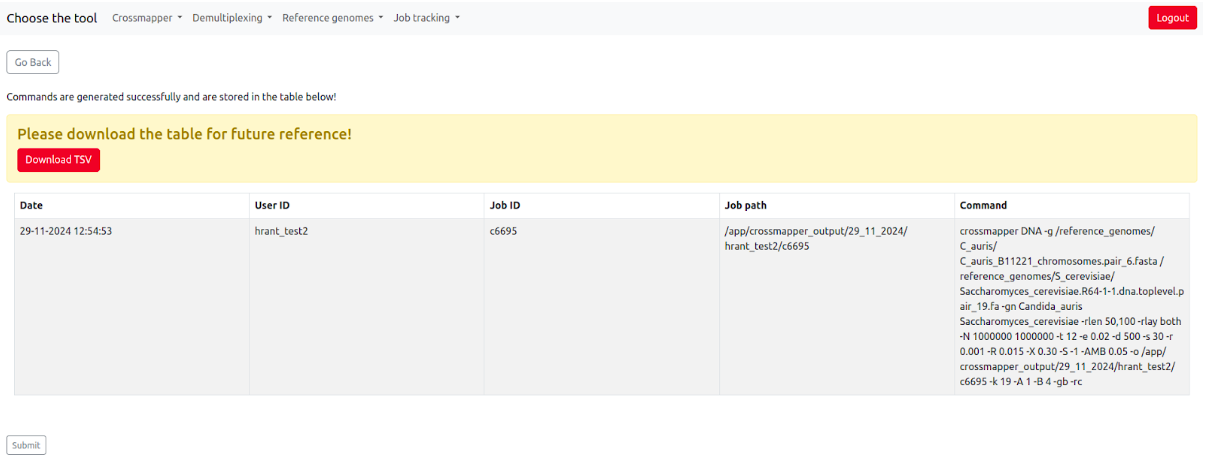The width and height of the screenshot is (1205, 465).
Task: Click the 'Please download the table' heading
Action: (x=184, y=134)
